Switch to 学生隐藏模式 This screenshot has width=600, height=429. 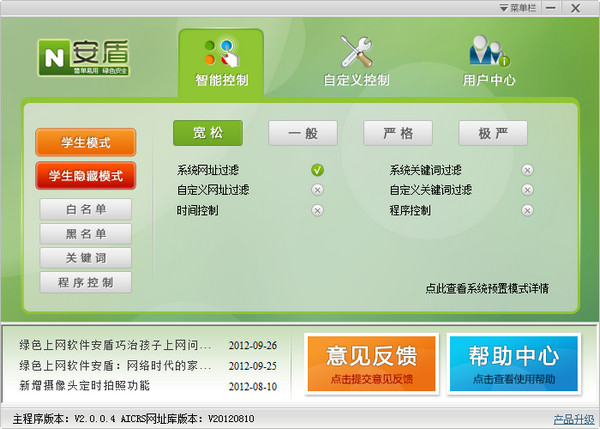pos(85,176)
